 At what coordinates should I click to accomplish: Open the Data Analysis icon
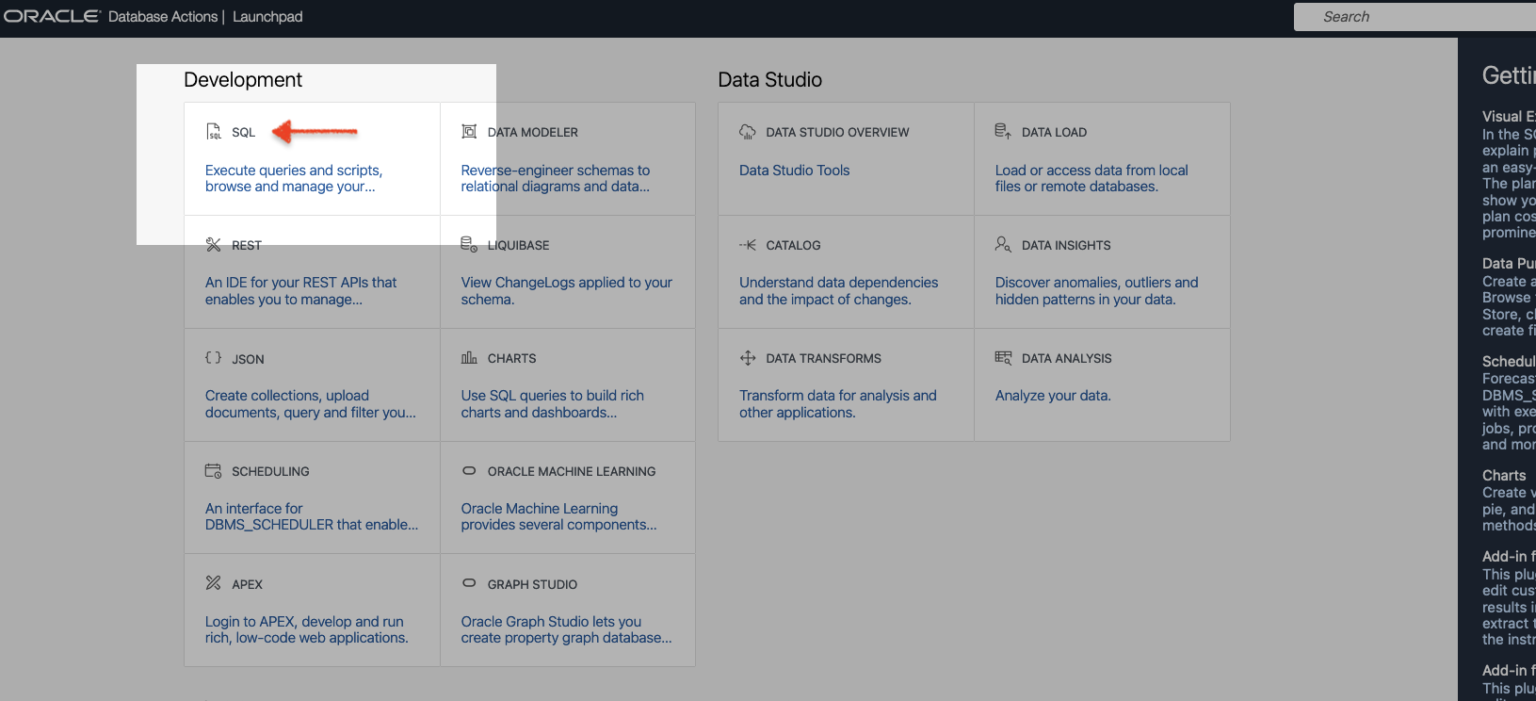(1003, 357)
